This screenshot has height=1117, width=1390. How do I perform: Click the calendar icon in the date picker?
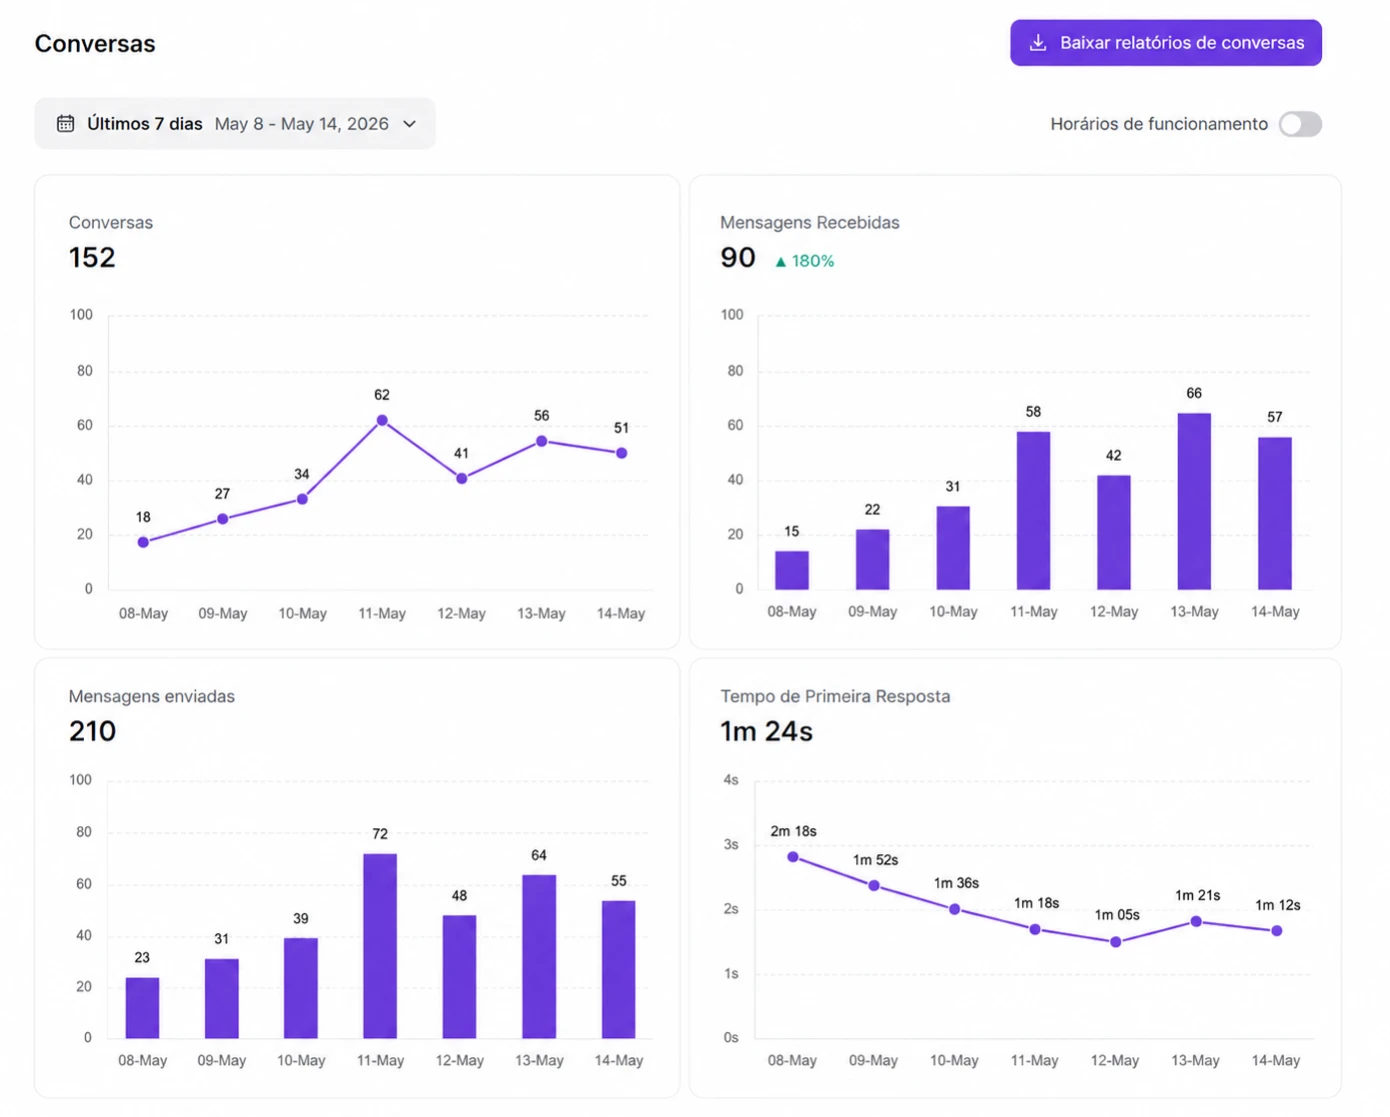(x=65, y=124)
